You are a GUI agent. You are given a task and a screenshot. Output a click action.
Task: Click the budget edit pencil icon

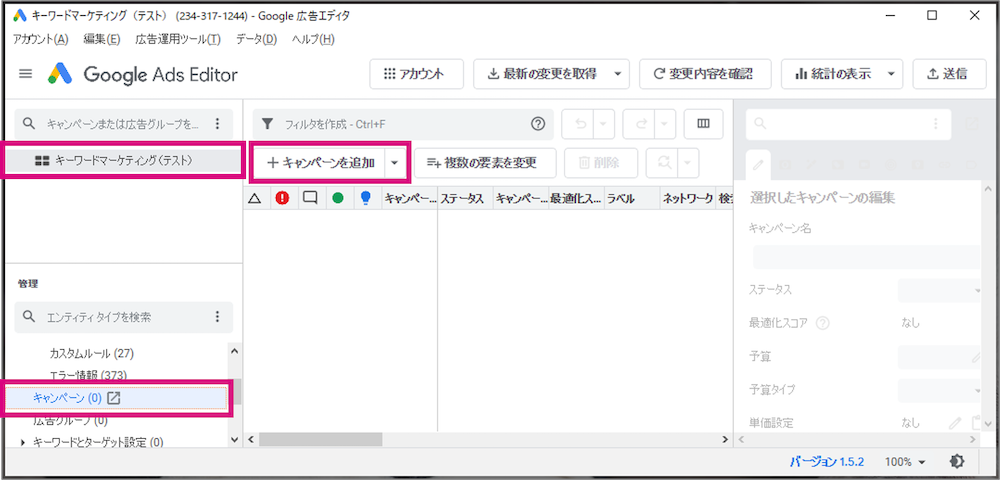pyautogui.click(x=976, y=358)
